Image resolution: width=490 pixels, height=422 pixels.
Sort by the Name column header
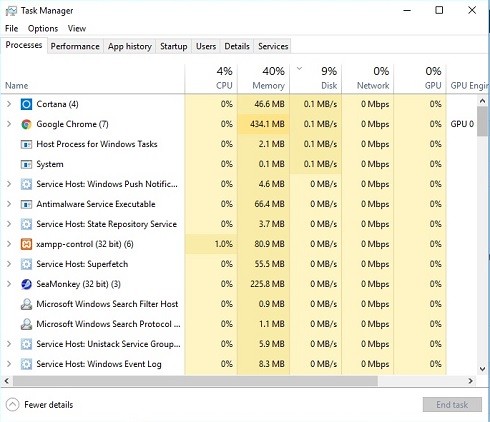coord(92,79)
